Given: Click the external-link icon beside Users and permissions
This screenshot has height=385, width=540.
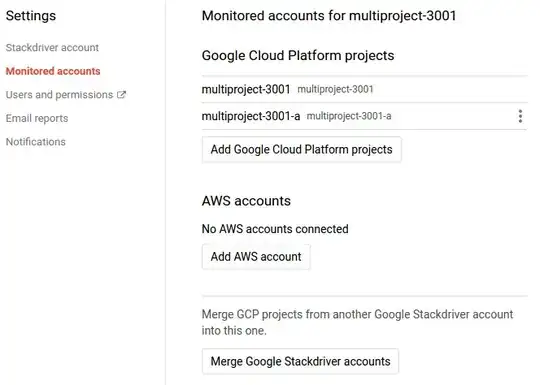Looking at the screenshot, I should [121, 95].
